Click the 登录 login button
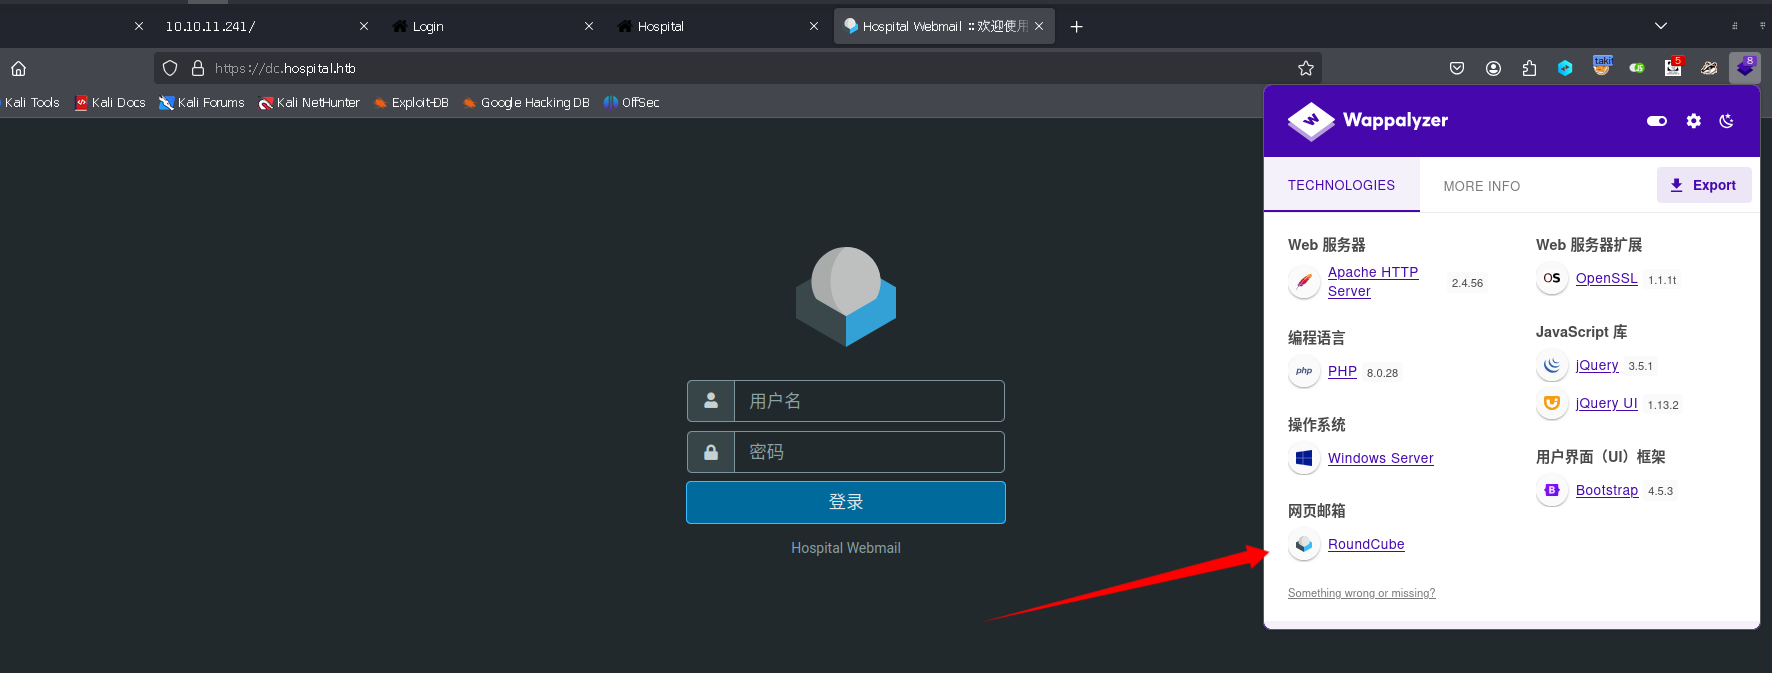Image resolution: width=1772 pixels, height=673 pixels. 846,502
